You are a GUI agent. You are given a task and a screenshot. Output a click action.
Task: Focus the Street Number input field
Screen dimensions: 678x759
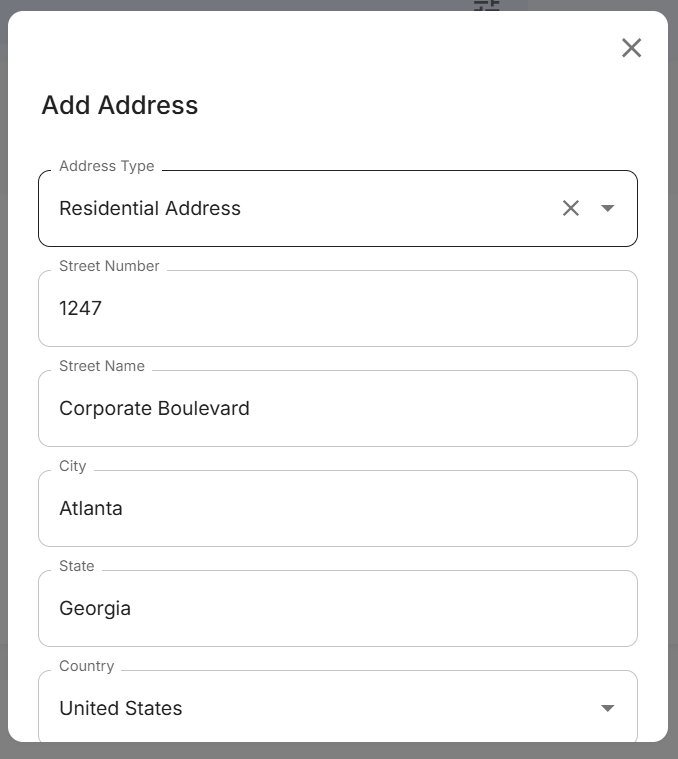point(337,308)
